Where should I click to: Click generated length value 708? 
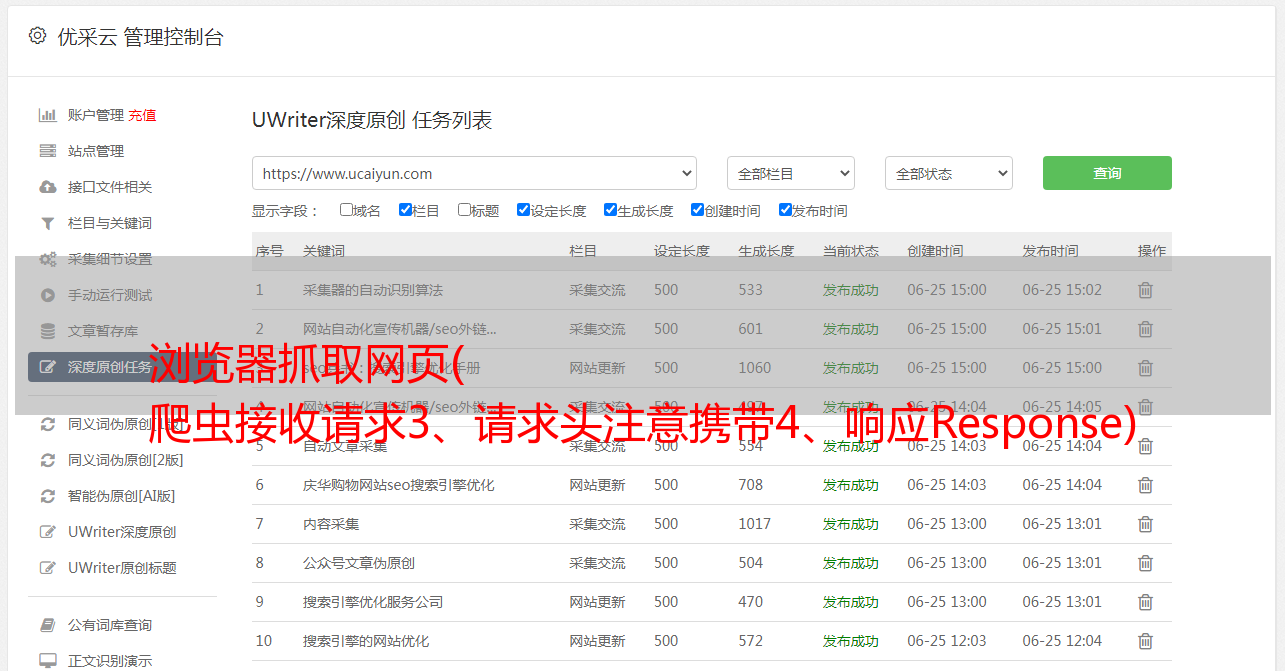click(x=751, y=485)
